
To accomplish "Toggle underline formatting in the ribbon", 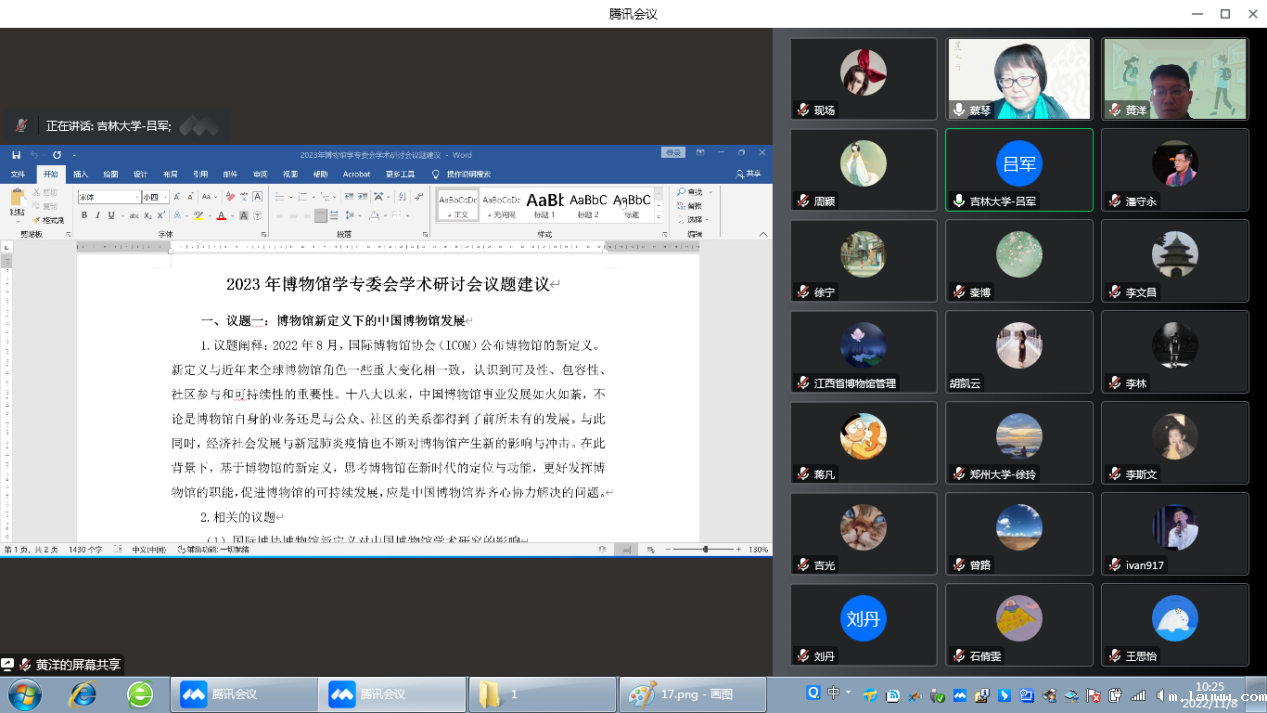I will pyautogui.click(x=110, y=215).
